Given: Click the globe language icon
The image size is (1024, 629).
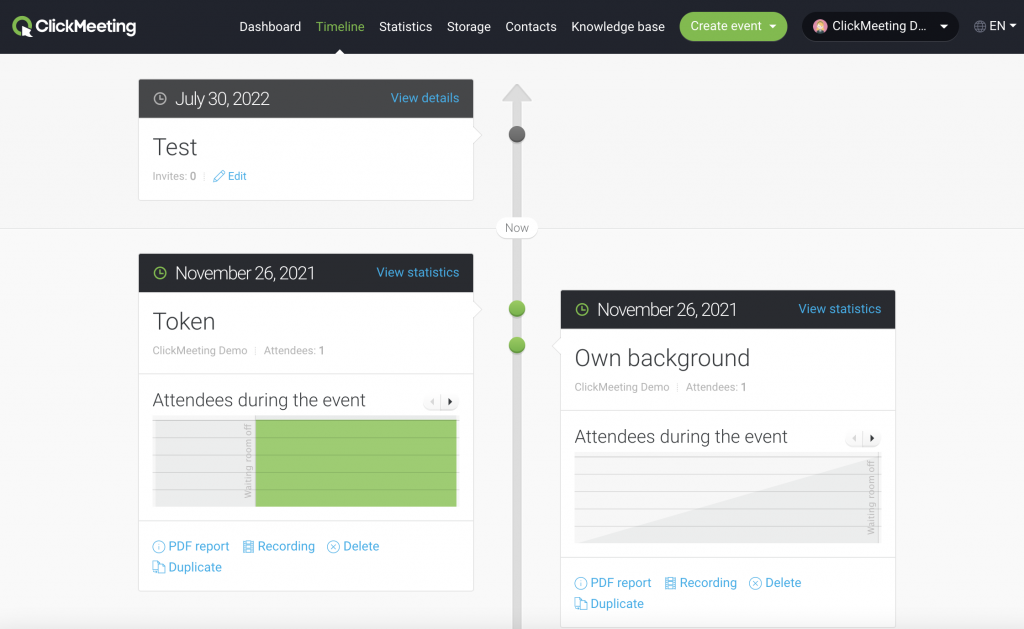Looking at the screenshot, I should pyautogui.click(x=980, y=26).
